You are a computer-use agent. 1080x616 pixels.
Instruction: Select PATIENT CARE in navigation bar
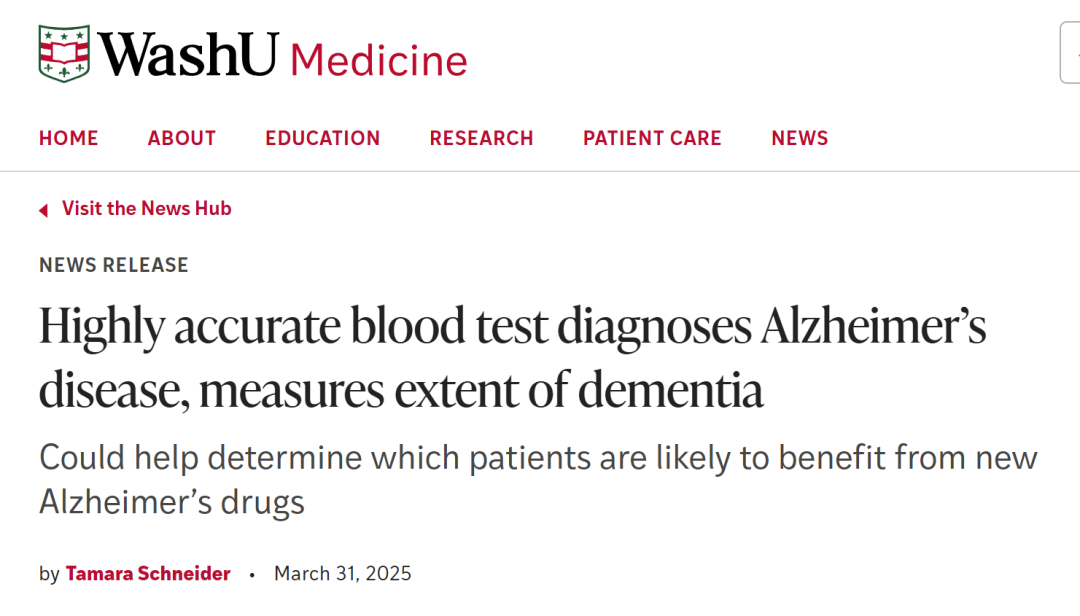point(652,138)
